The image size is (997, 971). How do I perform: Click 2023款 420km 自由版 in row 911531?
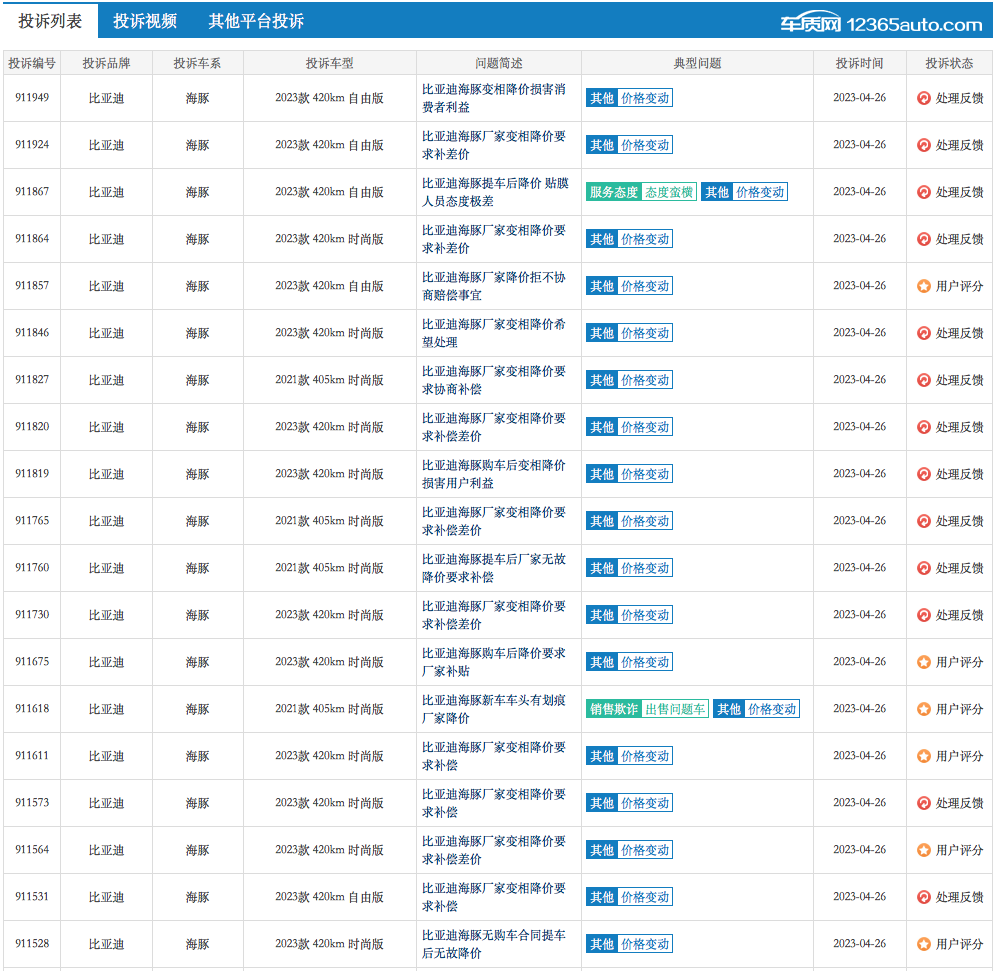329,897
